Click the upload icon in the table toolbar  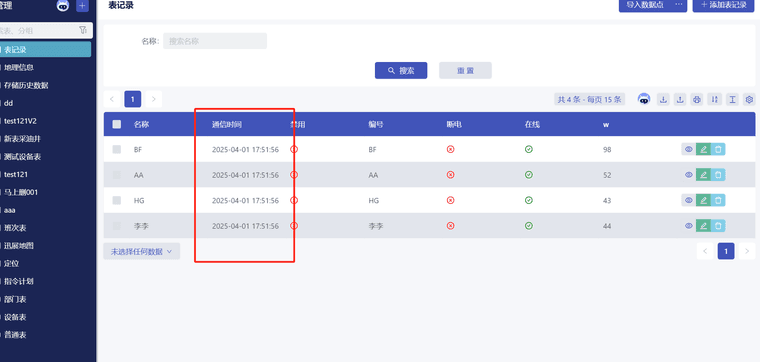tap(680, 99)
